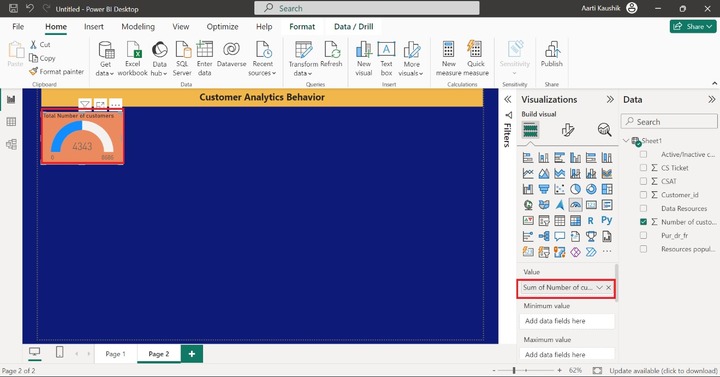Pick the Pie chart visual
Screen dimensions: 720x377
point(575,189)
